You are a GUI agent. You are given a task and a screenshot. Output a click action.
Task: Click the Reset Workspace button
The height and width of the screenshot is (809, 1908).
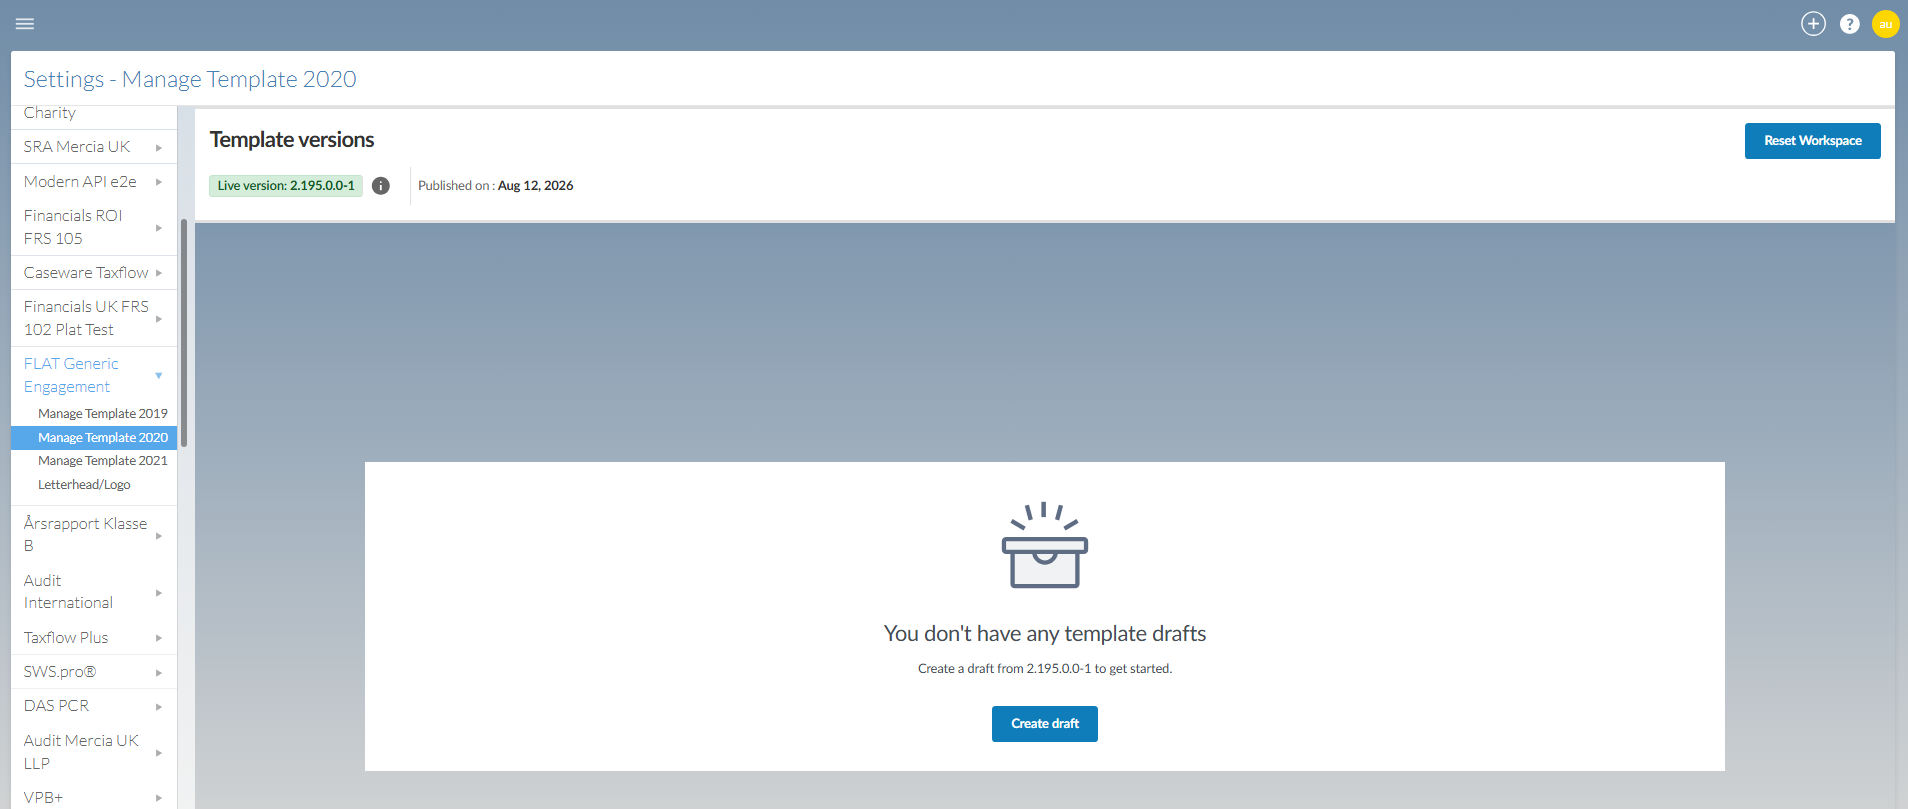1812,141
